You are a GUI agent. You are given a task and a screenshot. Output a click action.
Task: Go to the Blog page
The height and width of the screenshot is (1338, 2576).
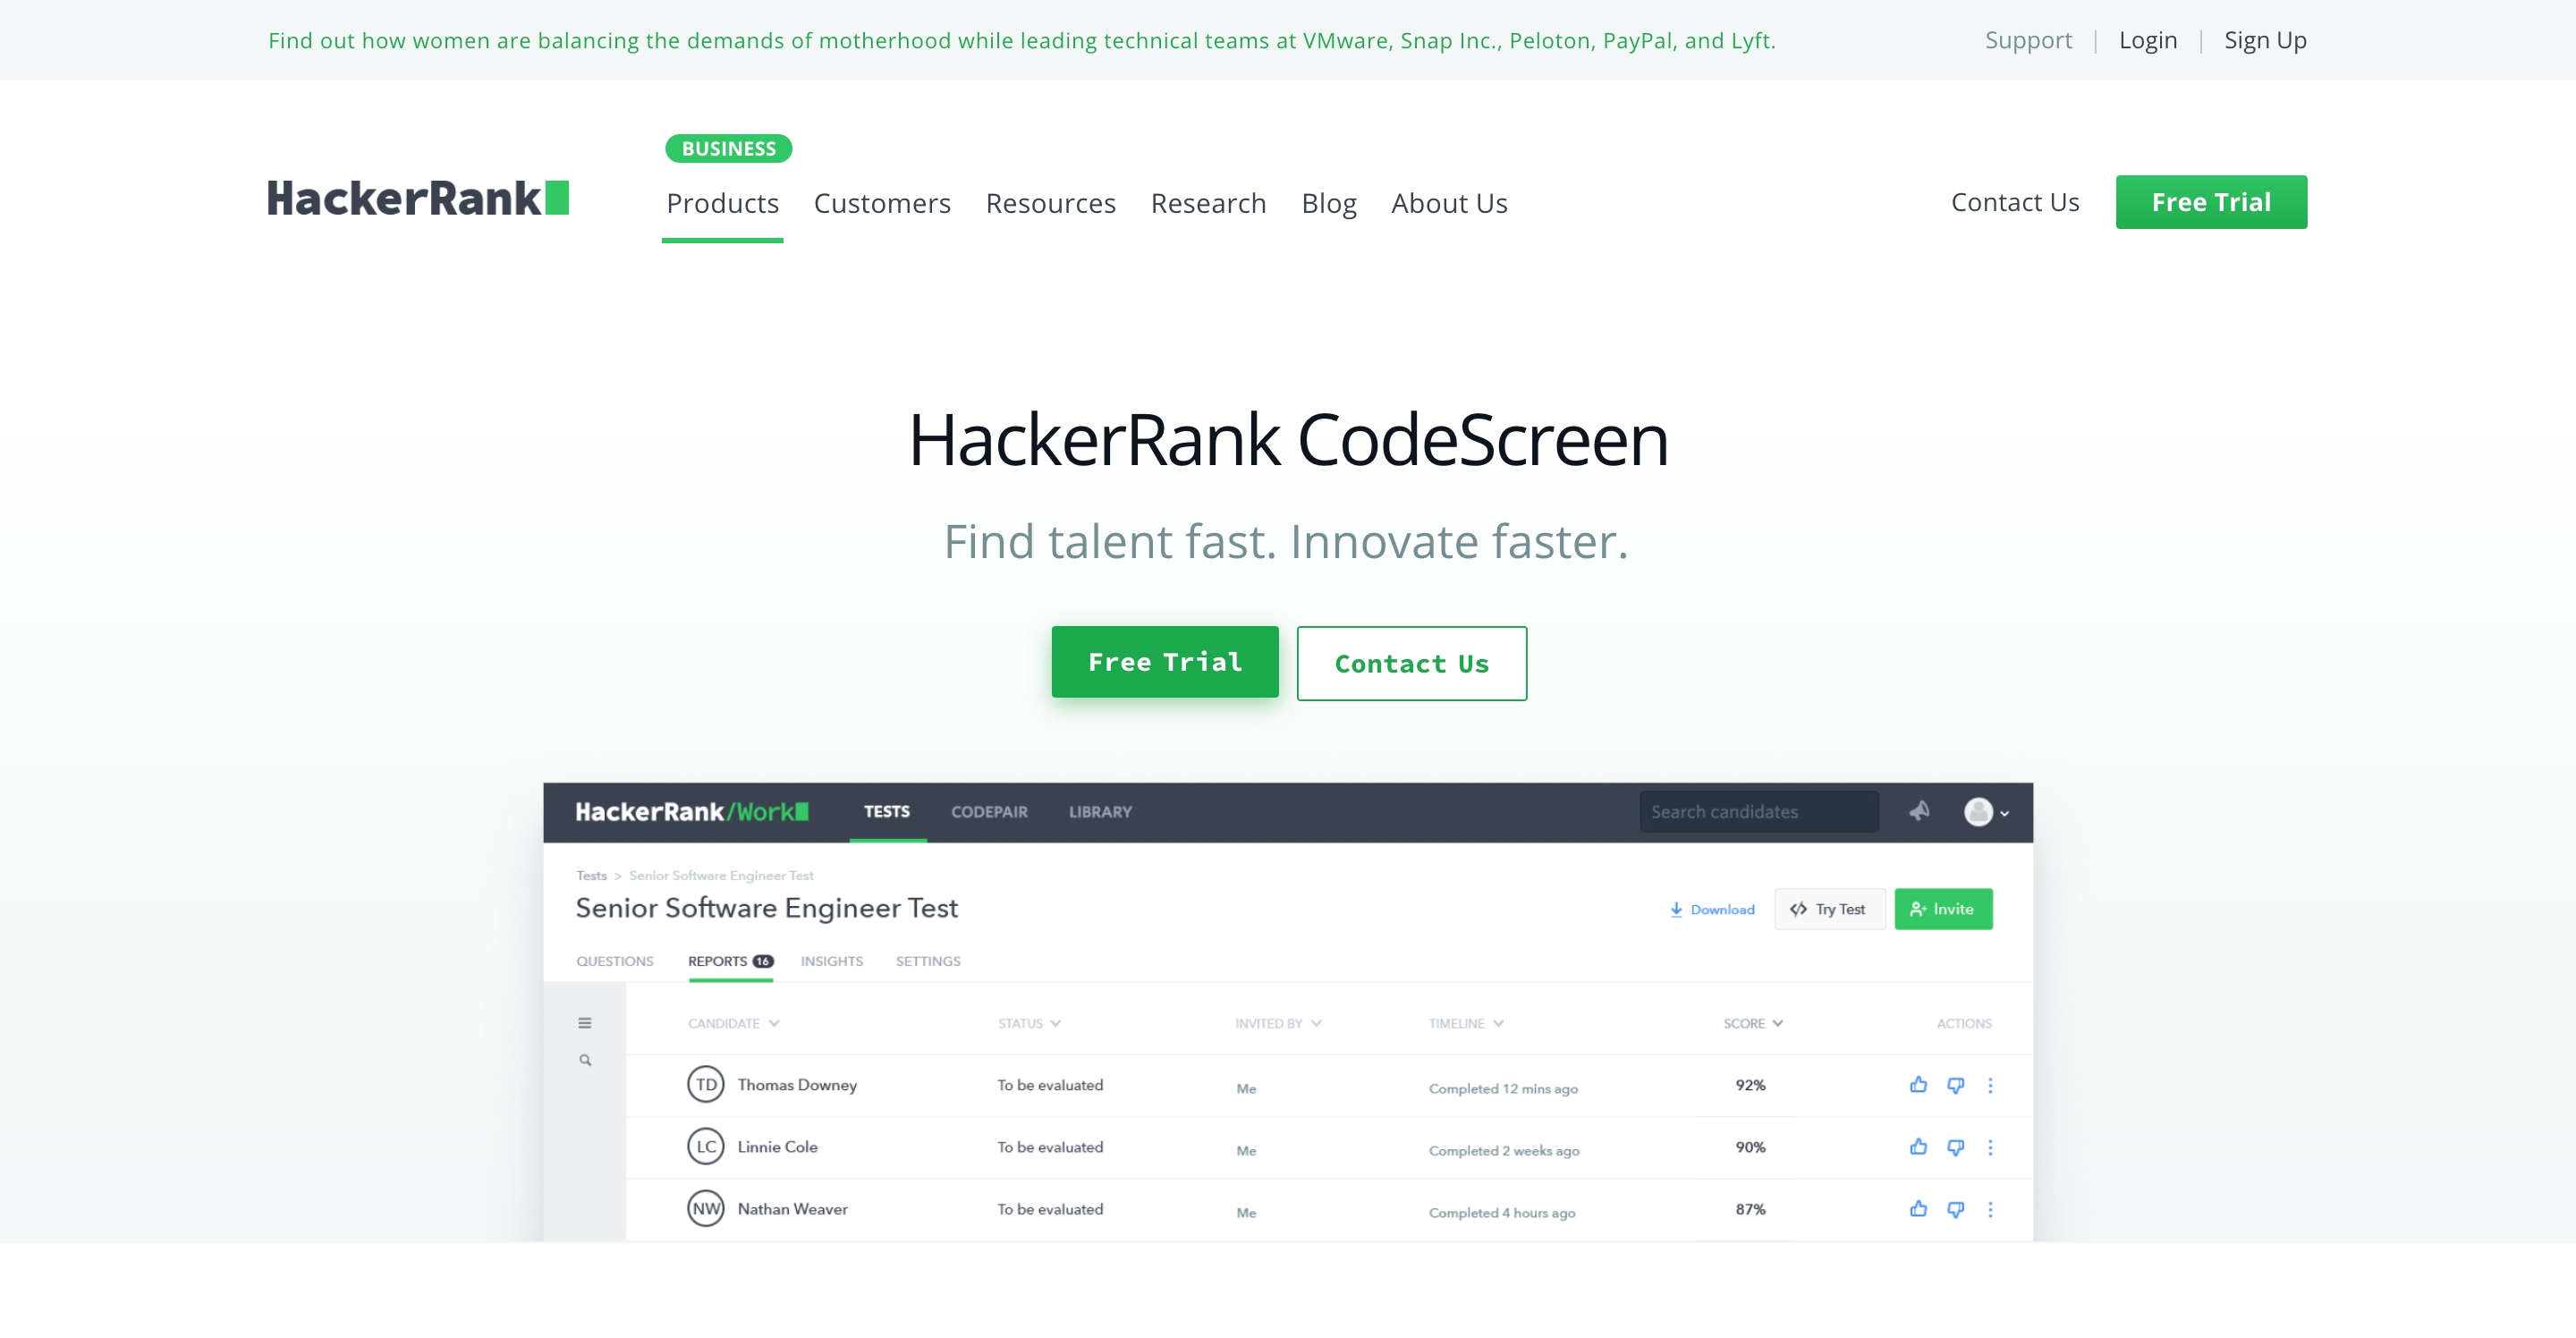pyautogui.click(x=1329, y=203)
